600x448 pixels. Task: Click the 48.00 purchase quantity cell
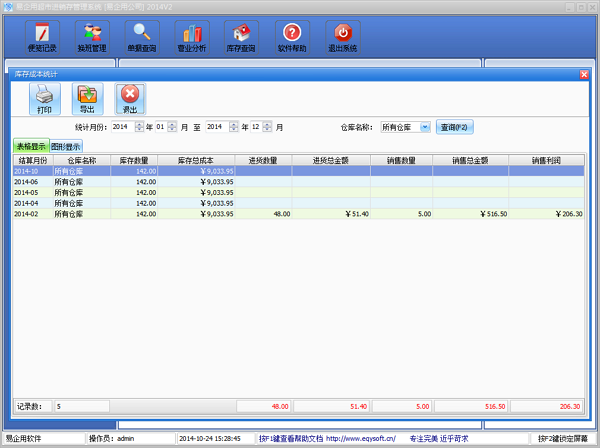(263, 214)
